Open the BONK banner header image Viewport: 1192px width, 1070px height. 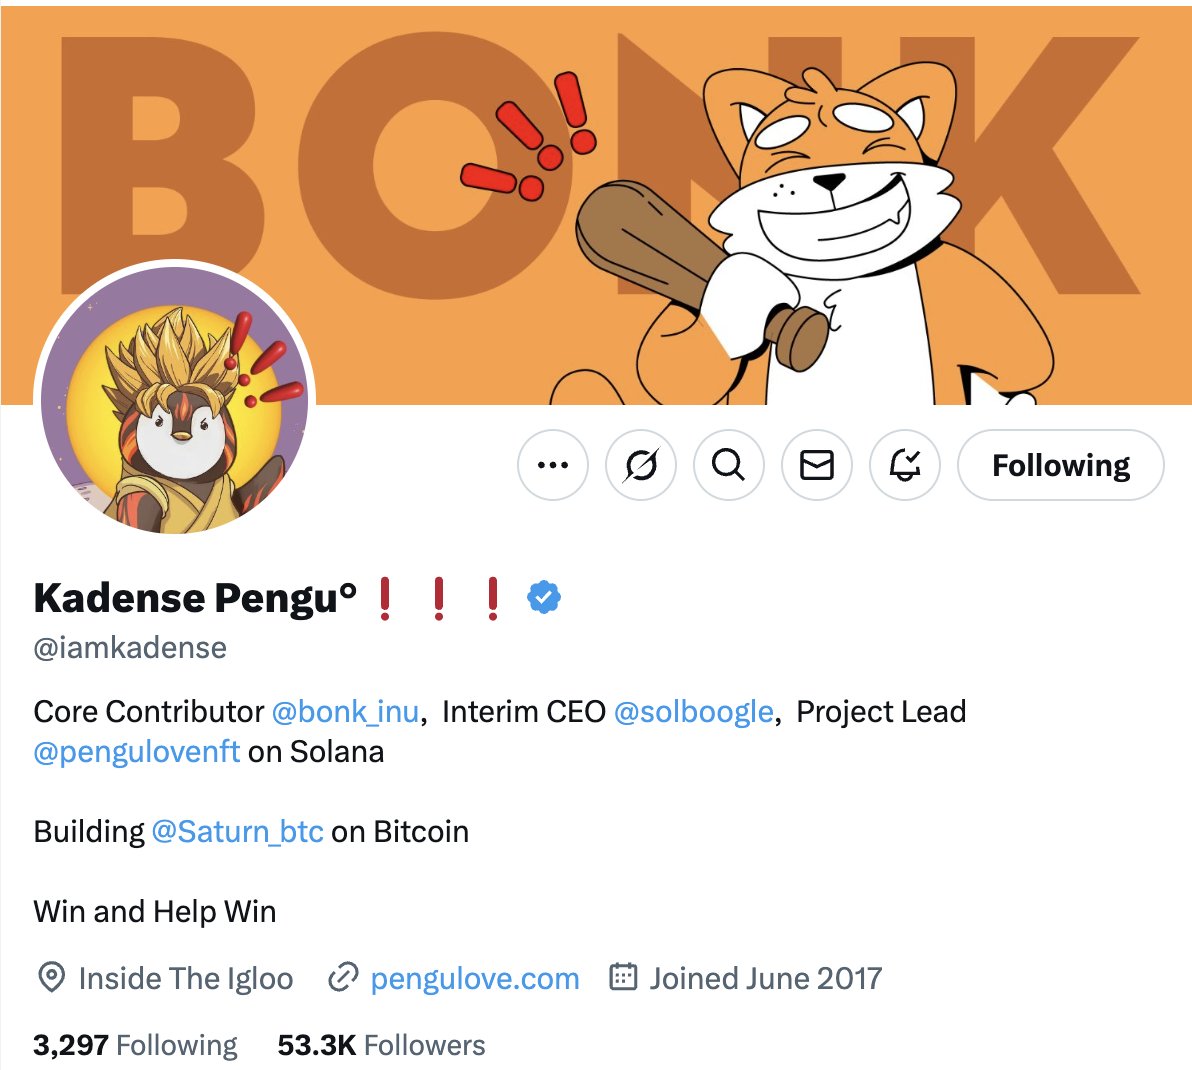click(x=596, y=205)
